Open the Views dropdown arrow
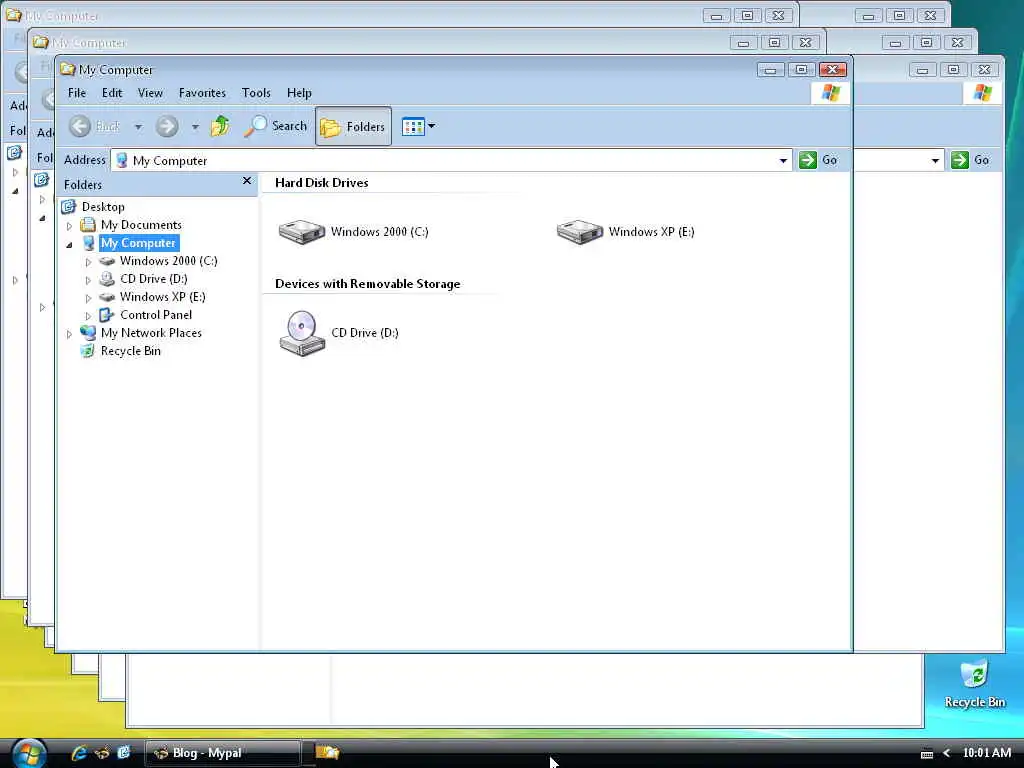 pos(432,126)
